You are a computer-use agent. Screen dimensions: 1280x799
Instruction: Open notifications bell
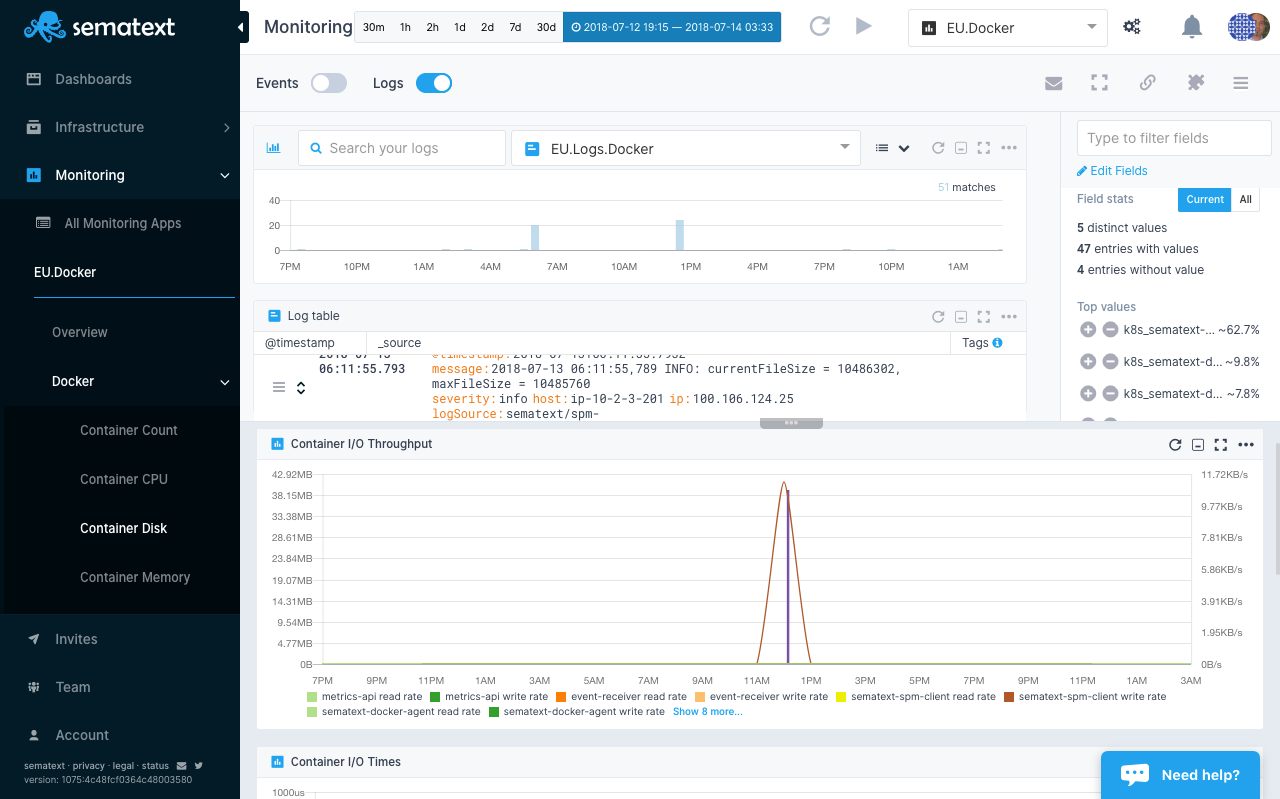1192,27
